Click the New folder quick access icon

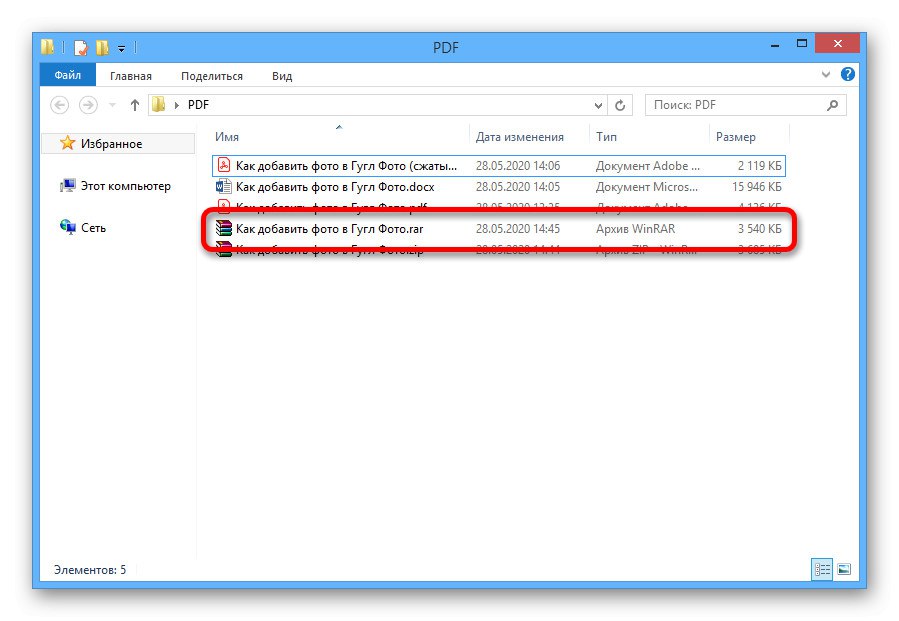102,48
